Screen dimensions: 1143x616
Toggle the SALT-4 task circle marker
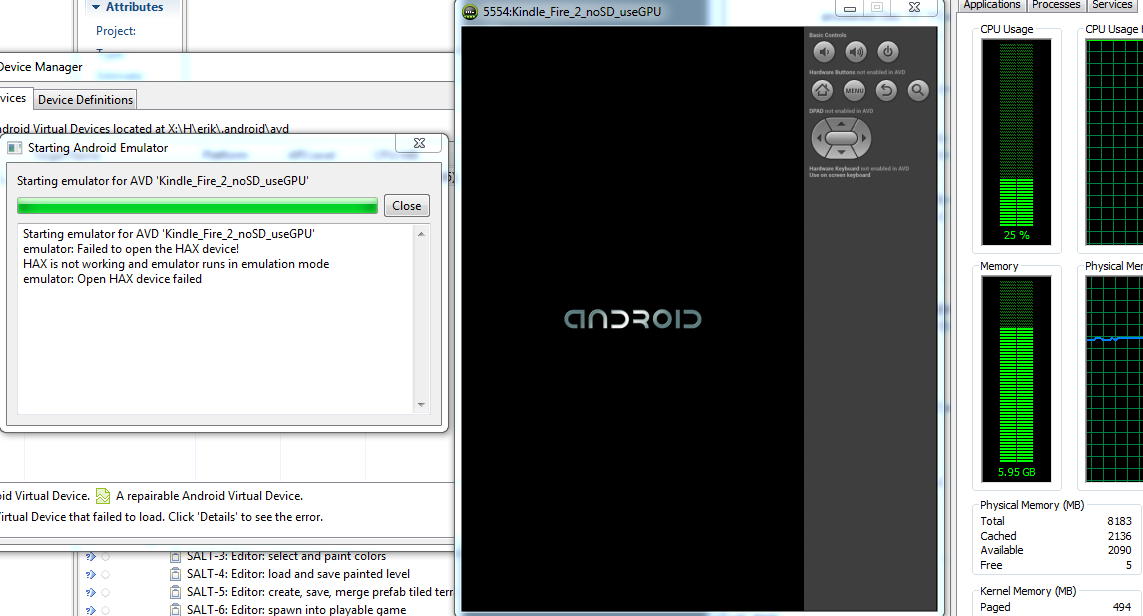click(x=106, y=574)
